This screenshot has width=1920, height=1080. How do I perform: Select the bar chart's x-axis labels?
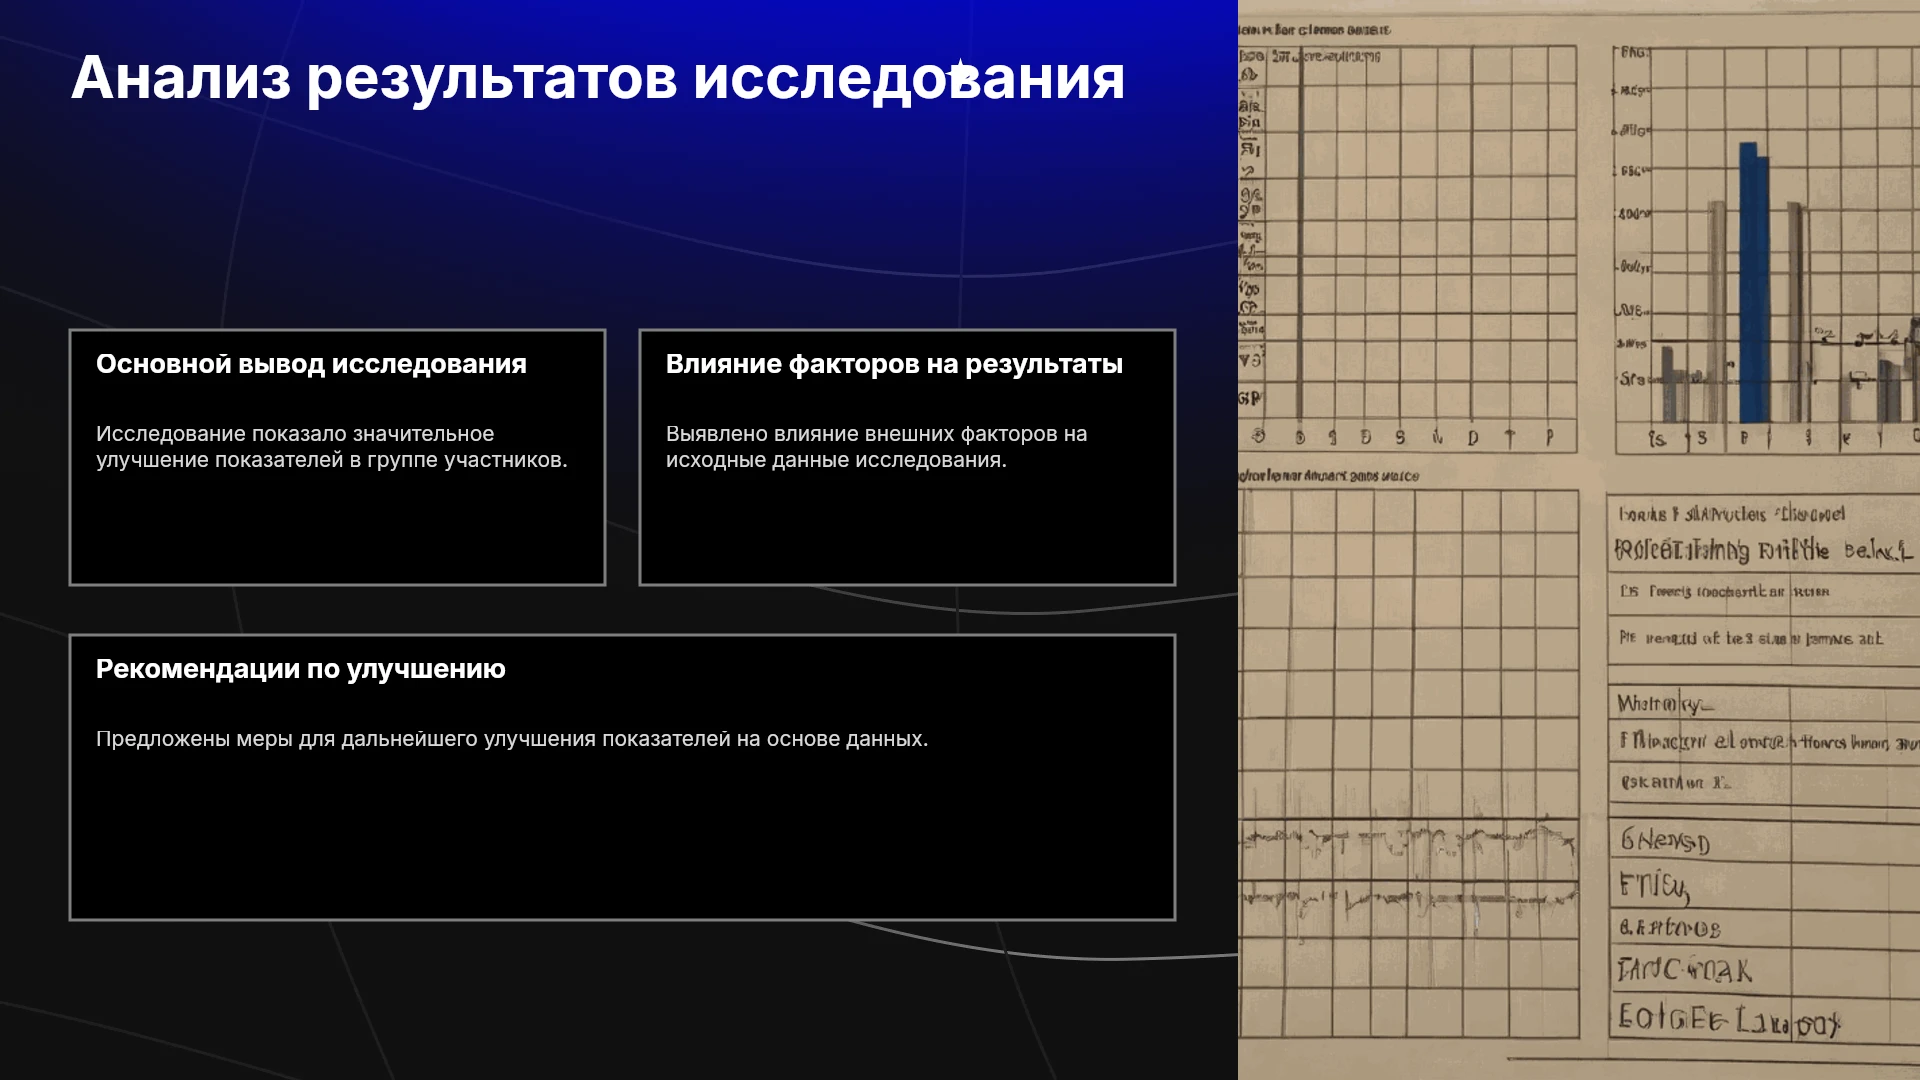click(1782, 438)
